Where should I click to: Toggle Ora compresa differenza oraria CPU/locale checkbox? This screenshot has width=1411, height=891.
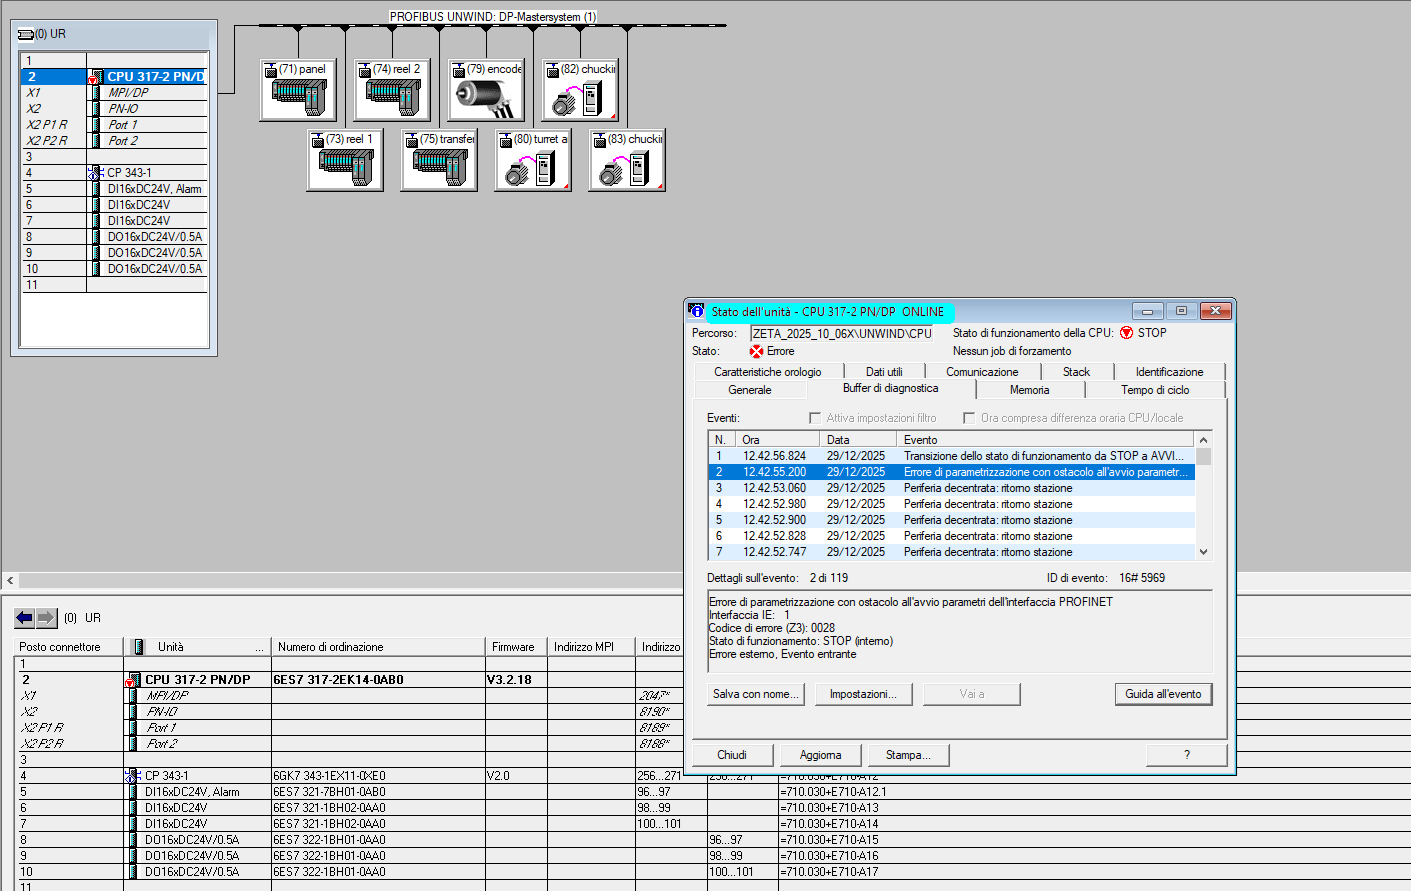[x=968, y=418]
